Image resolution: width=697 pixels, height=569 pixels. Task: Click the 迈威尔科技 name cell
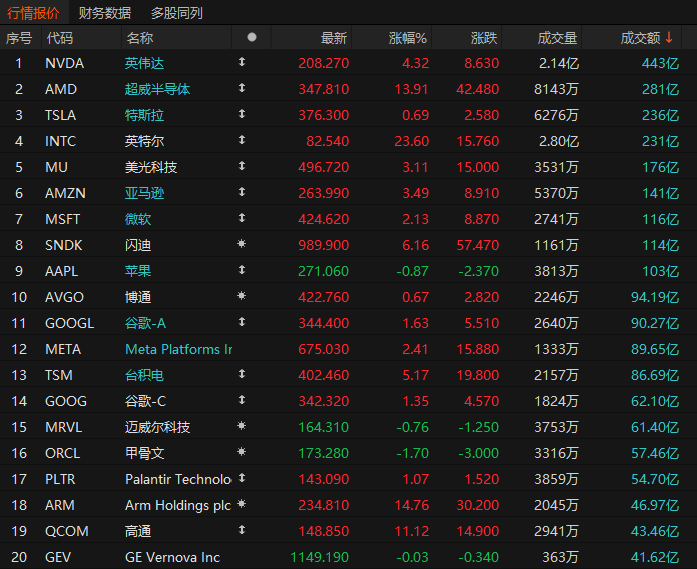(x=157, y=427)
